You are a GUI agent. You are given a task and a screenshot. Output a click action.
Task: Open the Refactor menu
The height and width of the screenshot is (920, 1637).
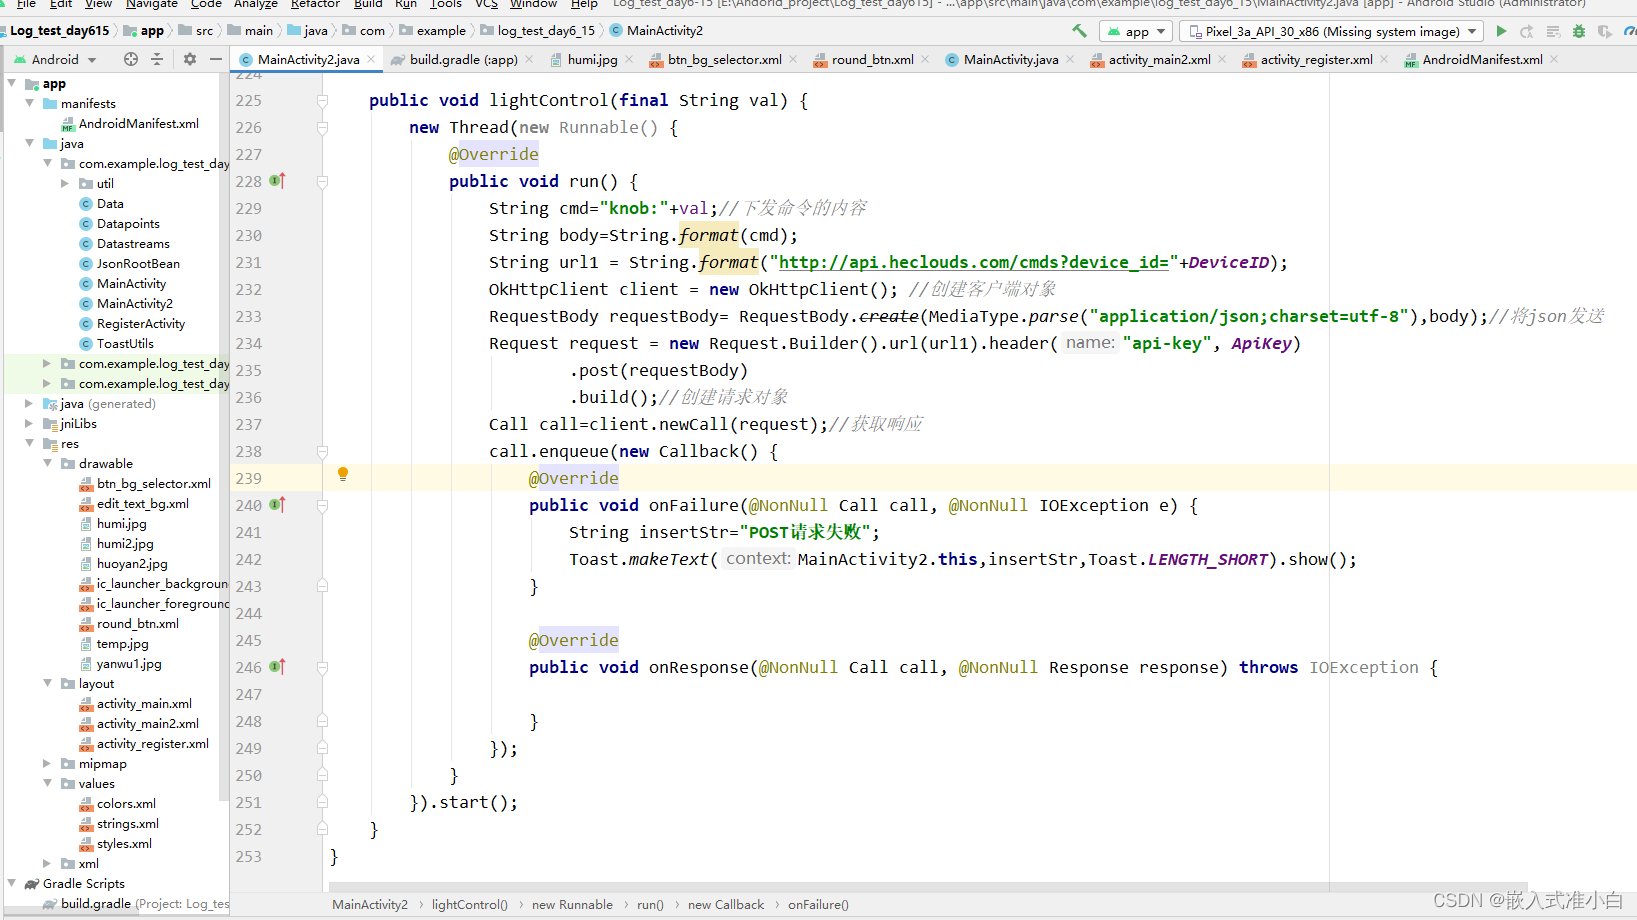click(315, 4)
